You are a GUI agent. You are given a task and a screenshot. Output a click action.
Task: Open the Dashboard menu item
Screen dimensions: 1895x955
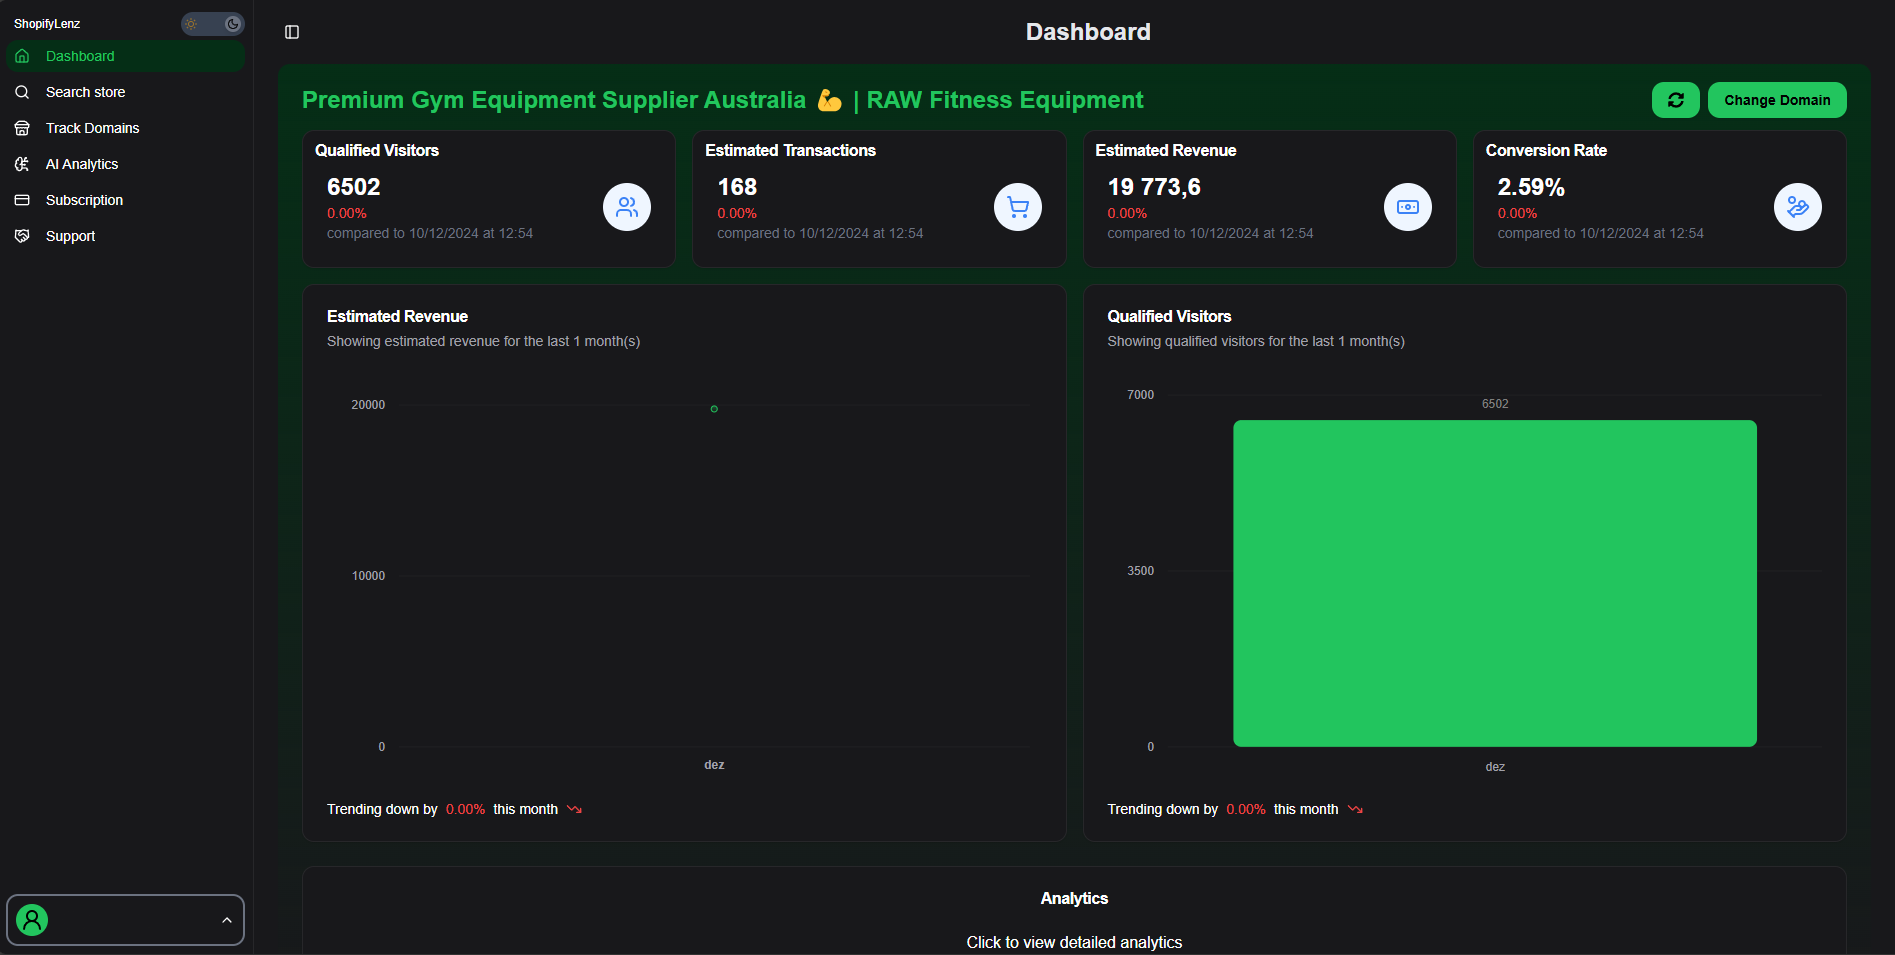(125, 56)
